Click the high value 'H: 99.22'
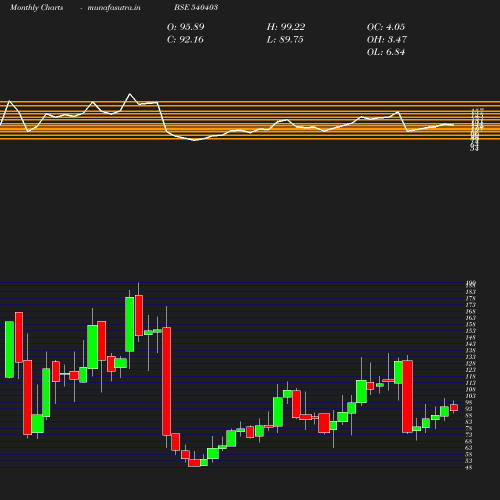500x500 pixels. point(286,27)
